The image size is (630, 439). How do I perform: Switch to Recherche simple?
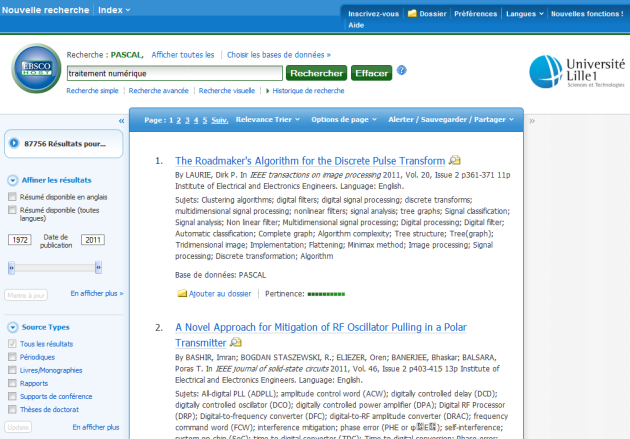[x=92, y=91]
